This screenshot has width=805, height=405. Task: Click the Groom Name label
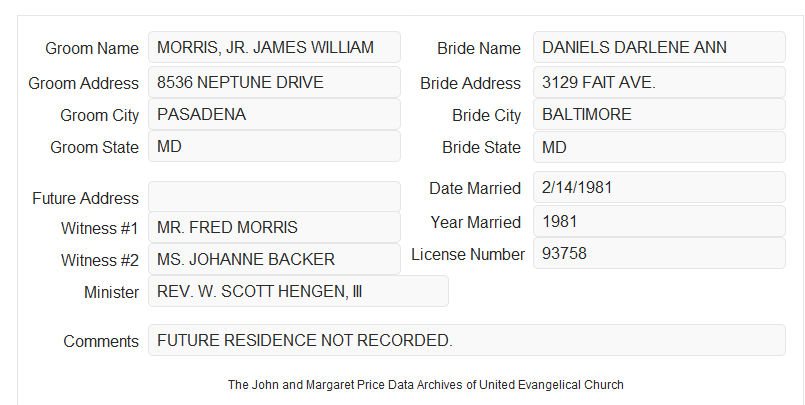(x=92, y=48)
